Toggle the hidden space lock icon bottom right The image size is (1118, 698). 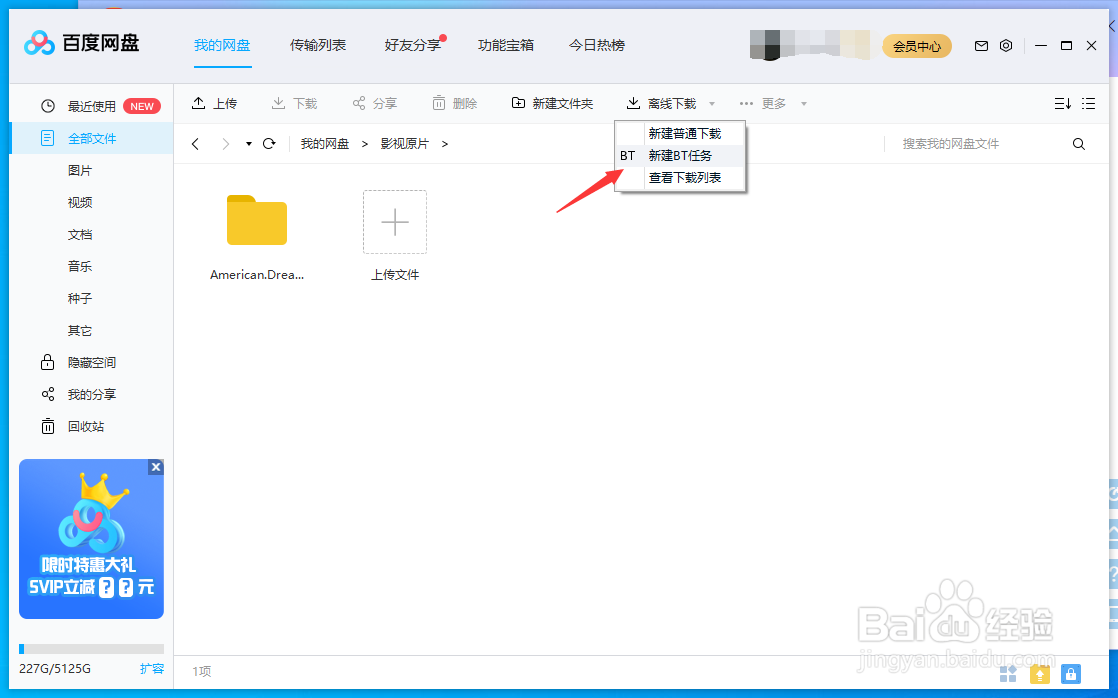(1071, 674)
